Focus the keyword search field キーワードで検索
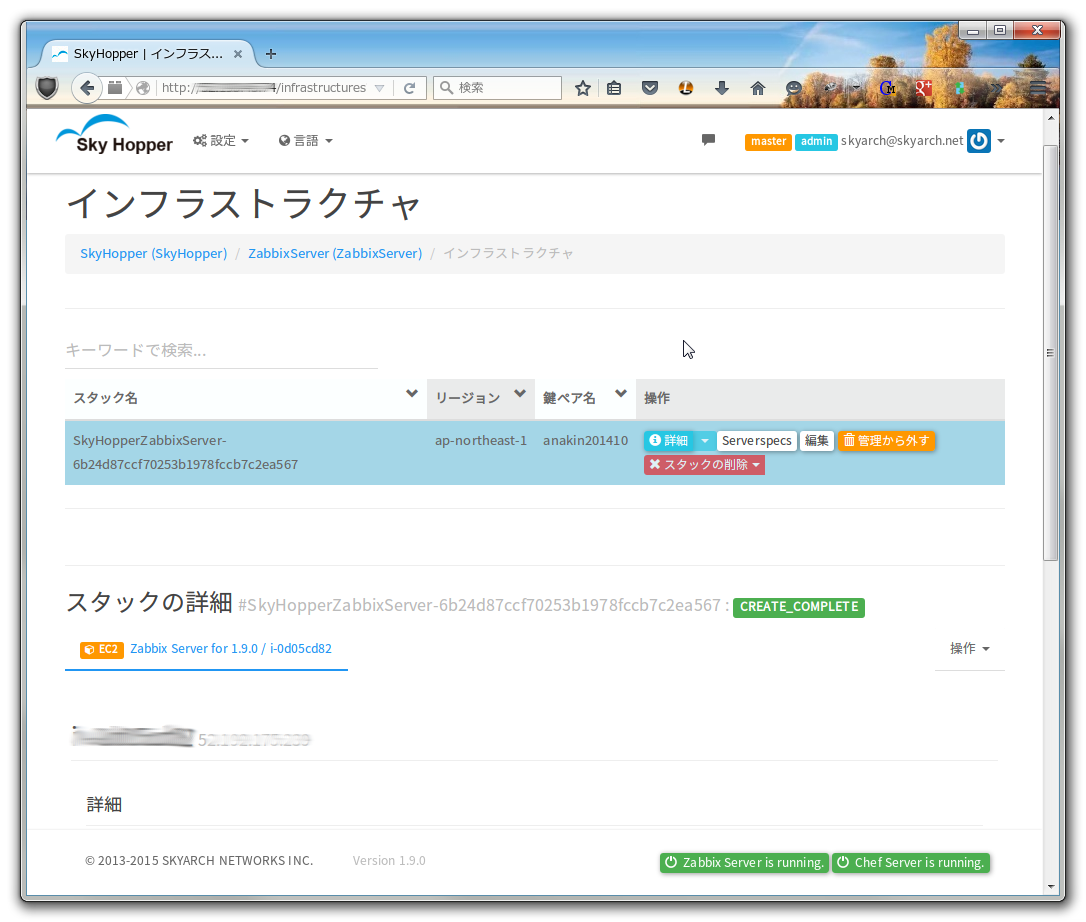Image resolution: width=1086 pixels, height=922 pixels. click(222, 351)
